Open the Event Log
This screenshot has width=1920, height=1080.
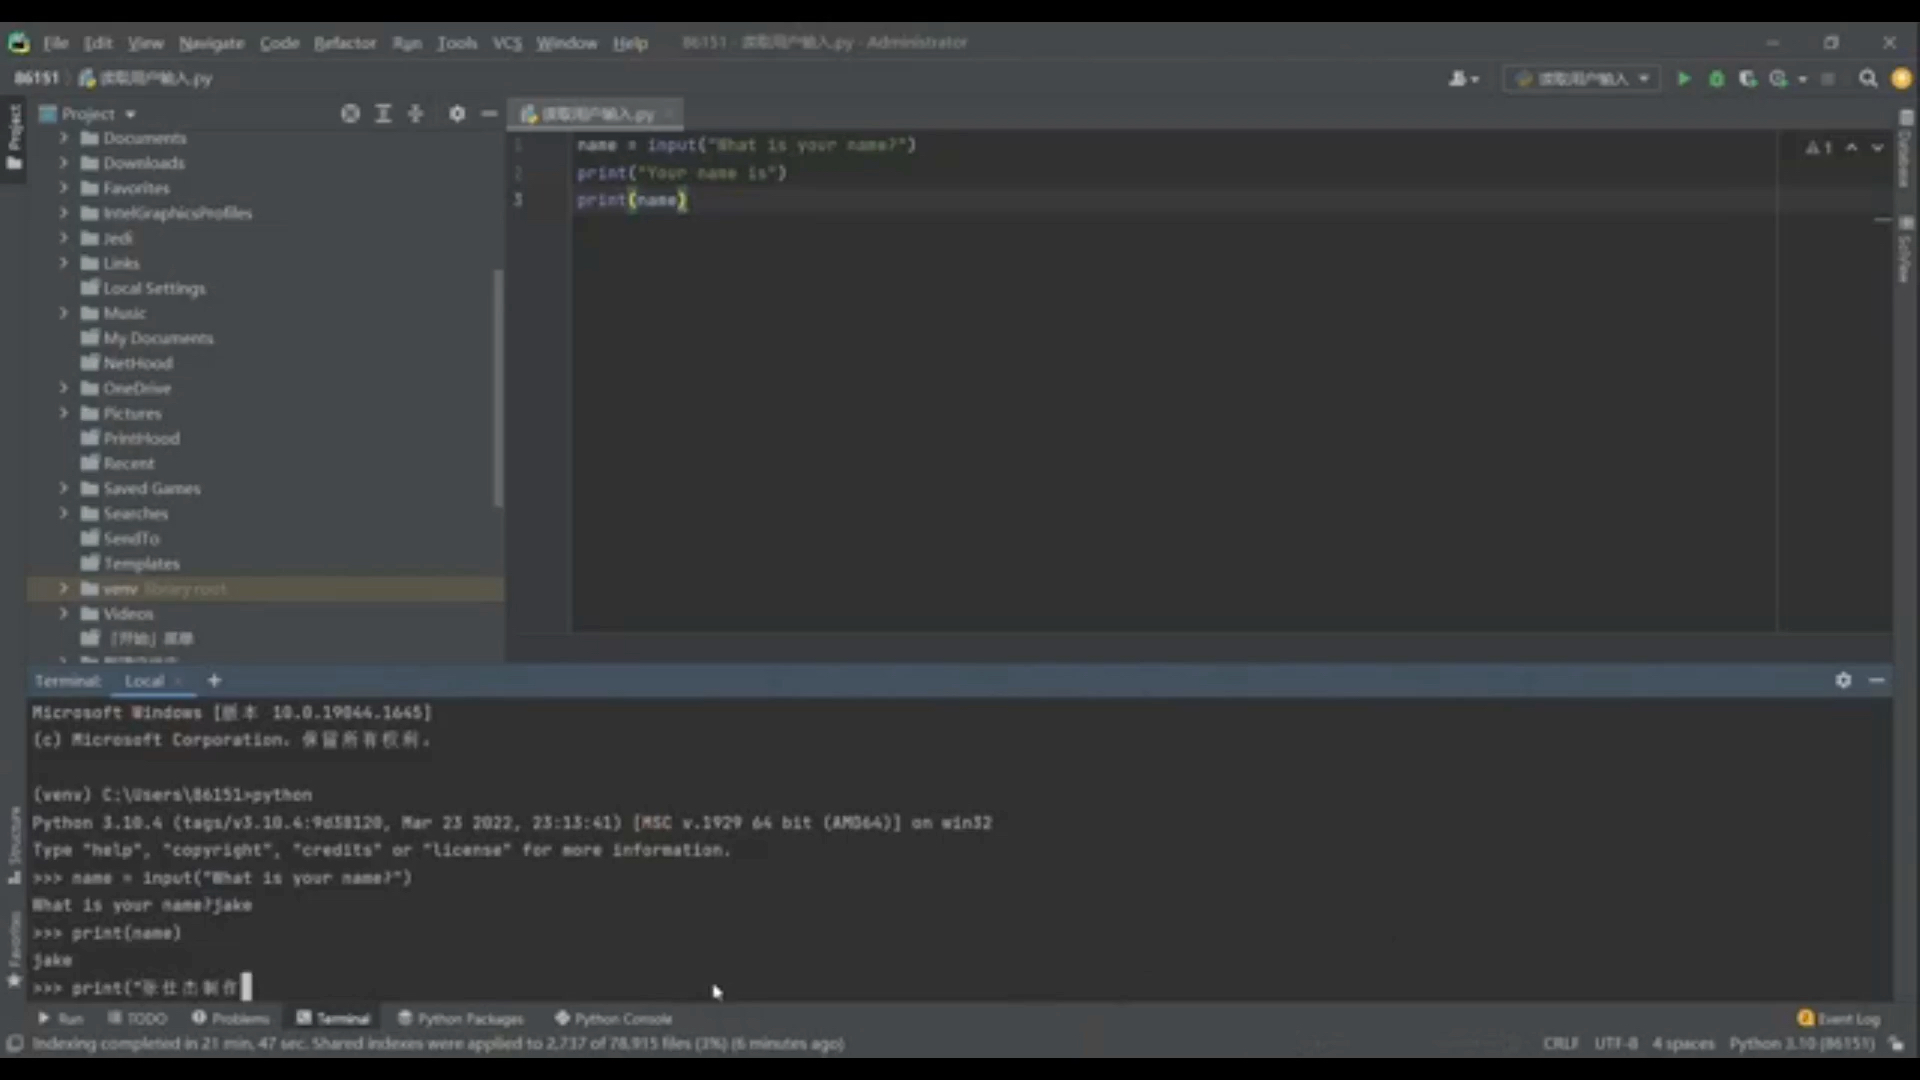click(x=1838, y=1018)
